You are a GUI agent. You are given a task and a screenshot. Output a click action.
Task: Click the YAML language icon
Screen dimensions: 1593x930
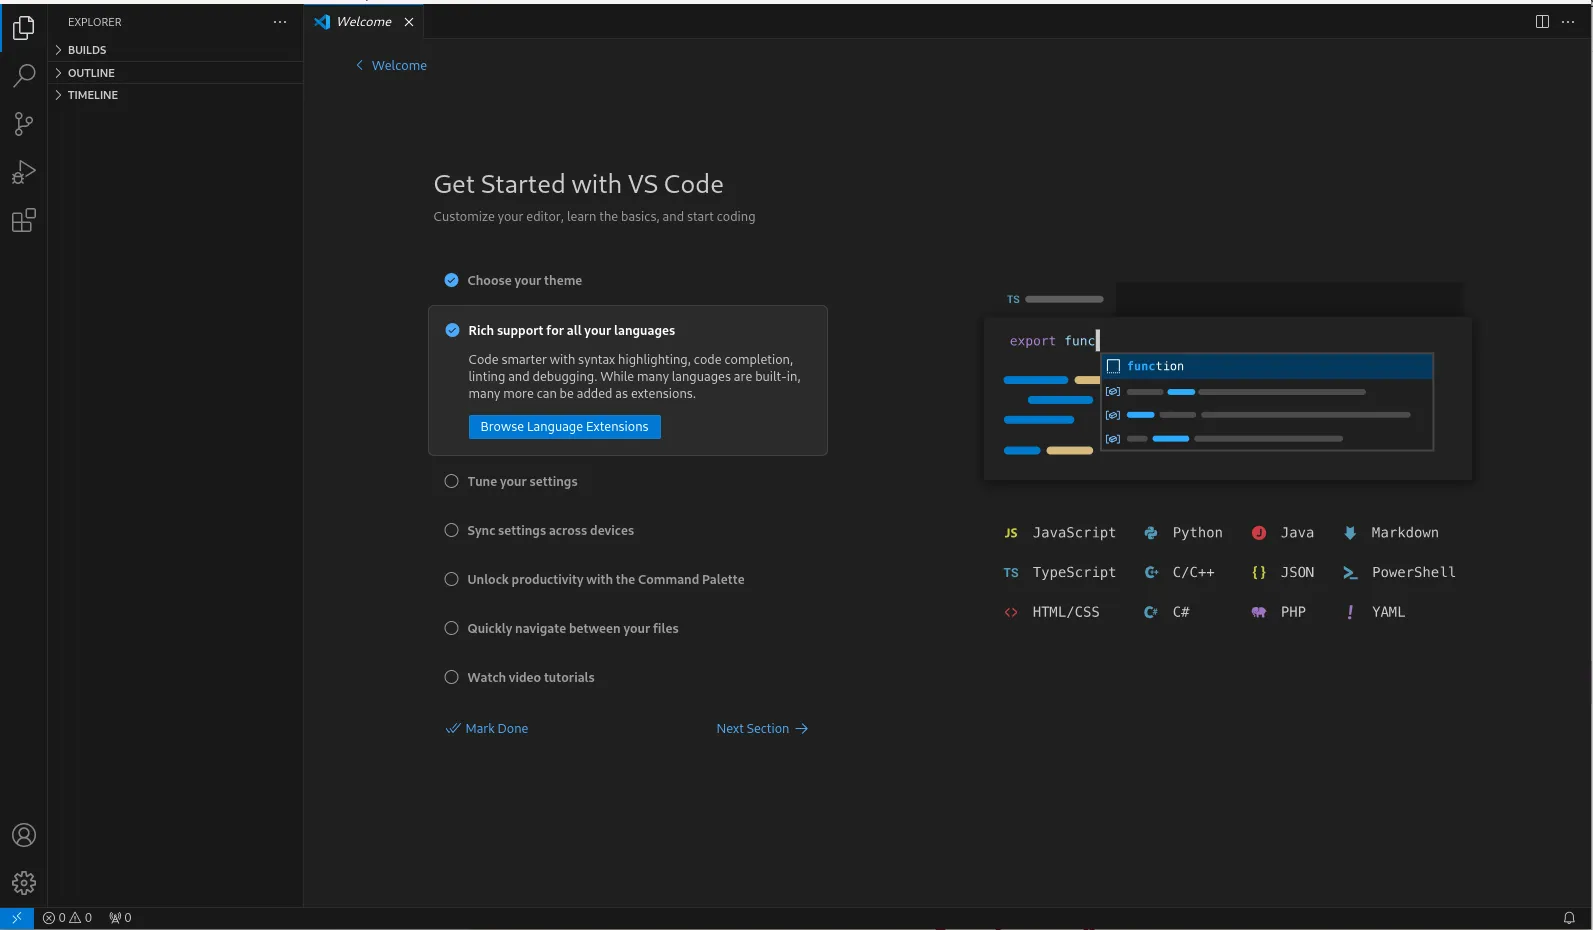point(1350,612)
